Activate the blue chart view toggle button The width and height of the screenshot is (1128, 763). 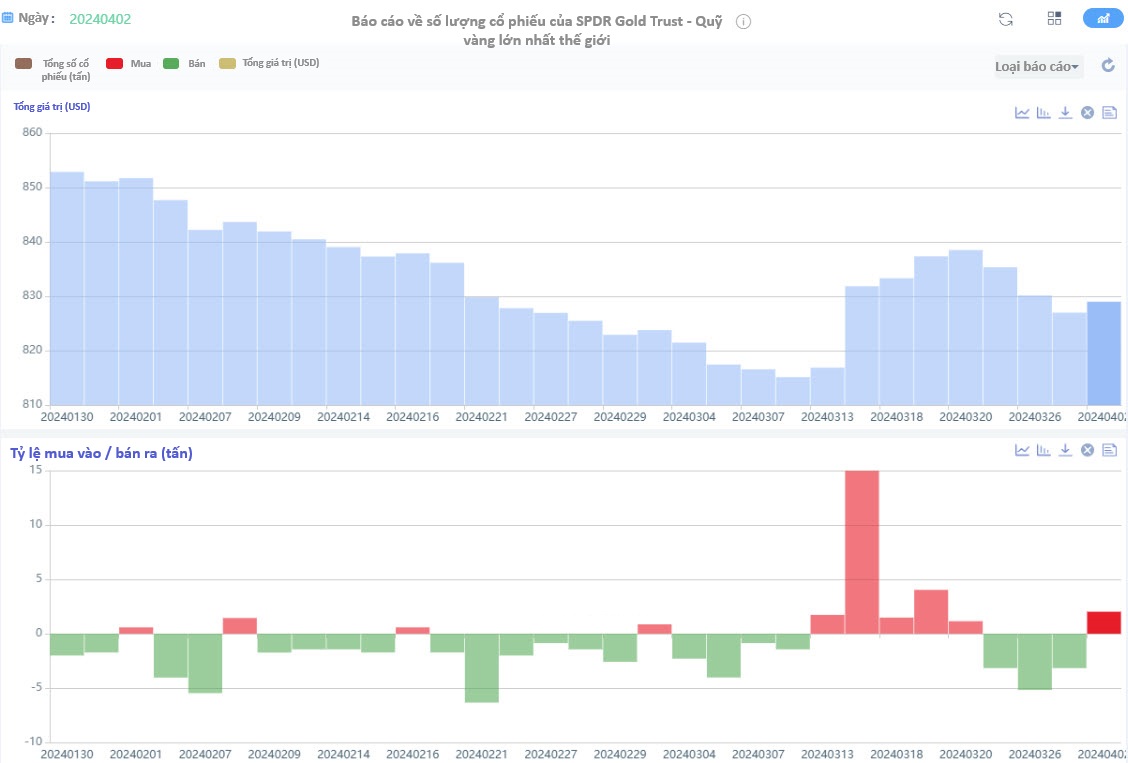[x=1103, y=19]
